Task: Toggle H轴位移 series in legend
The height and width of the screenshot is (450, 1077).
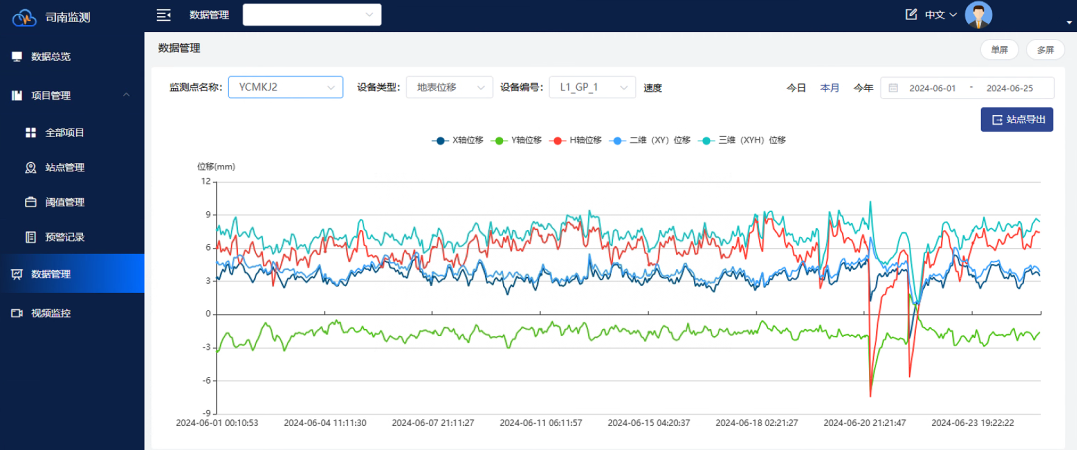Action: [577, 140]
